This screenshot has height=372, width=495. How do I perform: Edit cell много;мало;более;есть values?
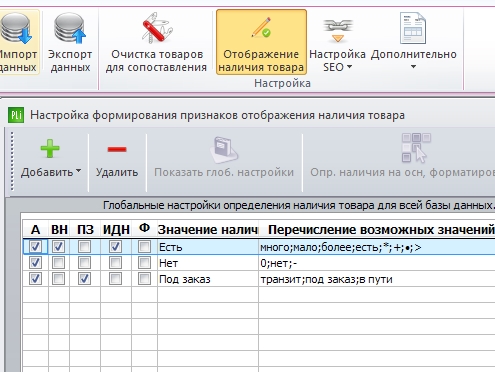pos(377,247)
